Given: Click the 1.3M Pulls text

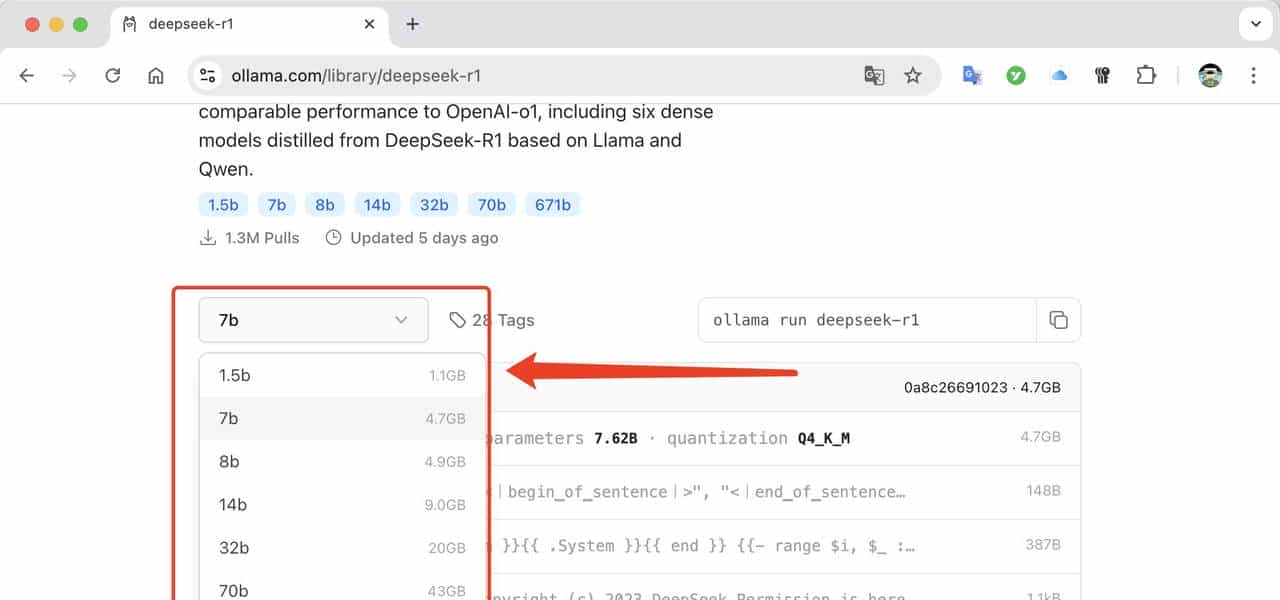Looking at the screenshot, I should (262, 238).
